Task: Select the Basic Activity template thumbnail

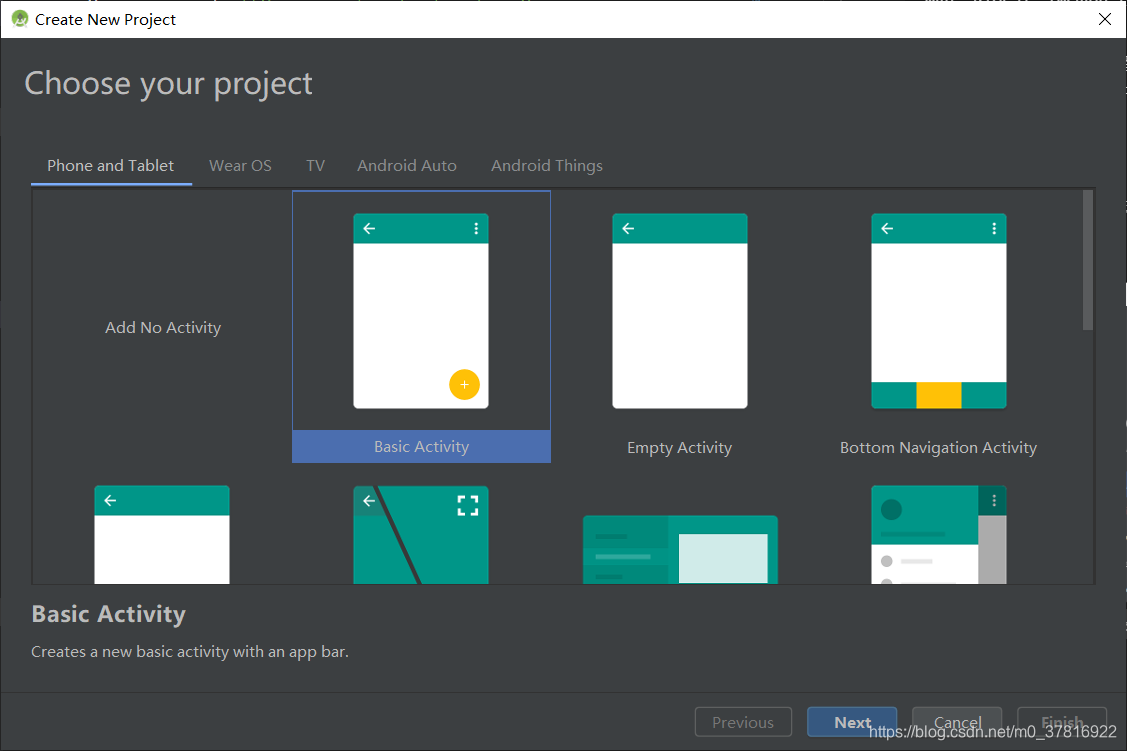Action: click(420, 310)
